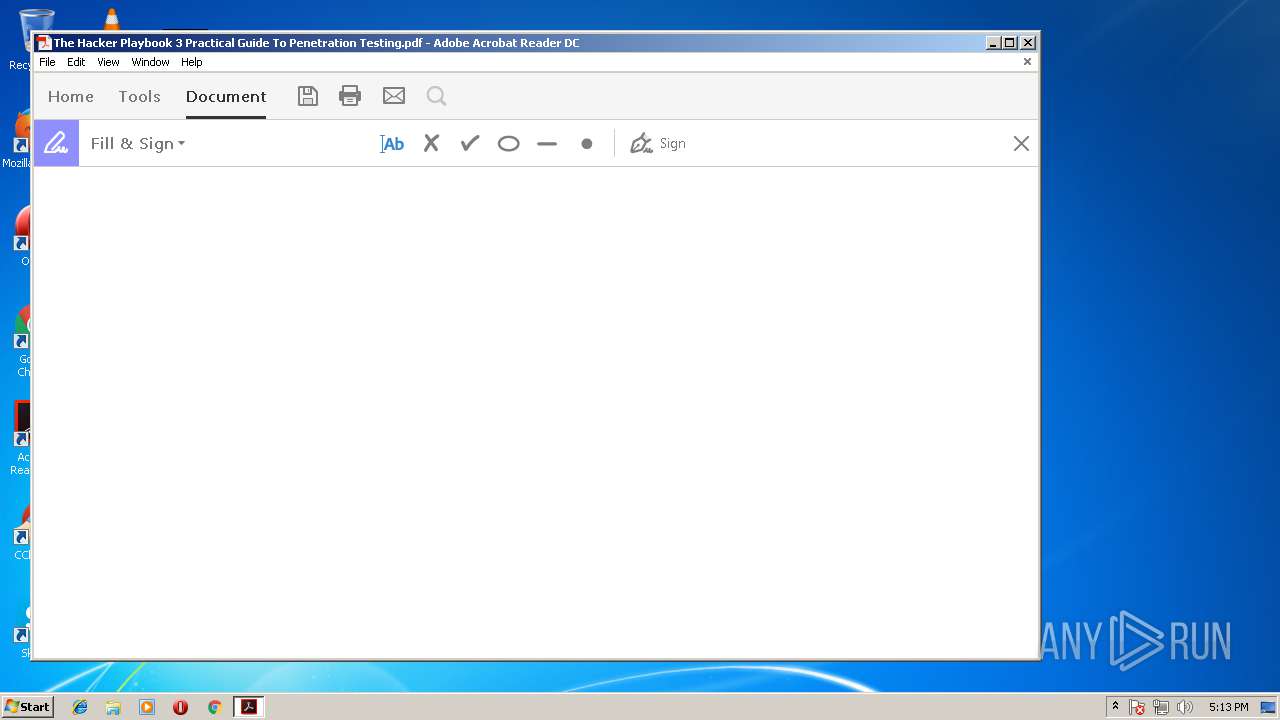
Task: Select the Add Text 'Ab' tool
Action: (392, 144)
